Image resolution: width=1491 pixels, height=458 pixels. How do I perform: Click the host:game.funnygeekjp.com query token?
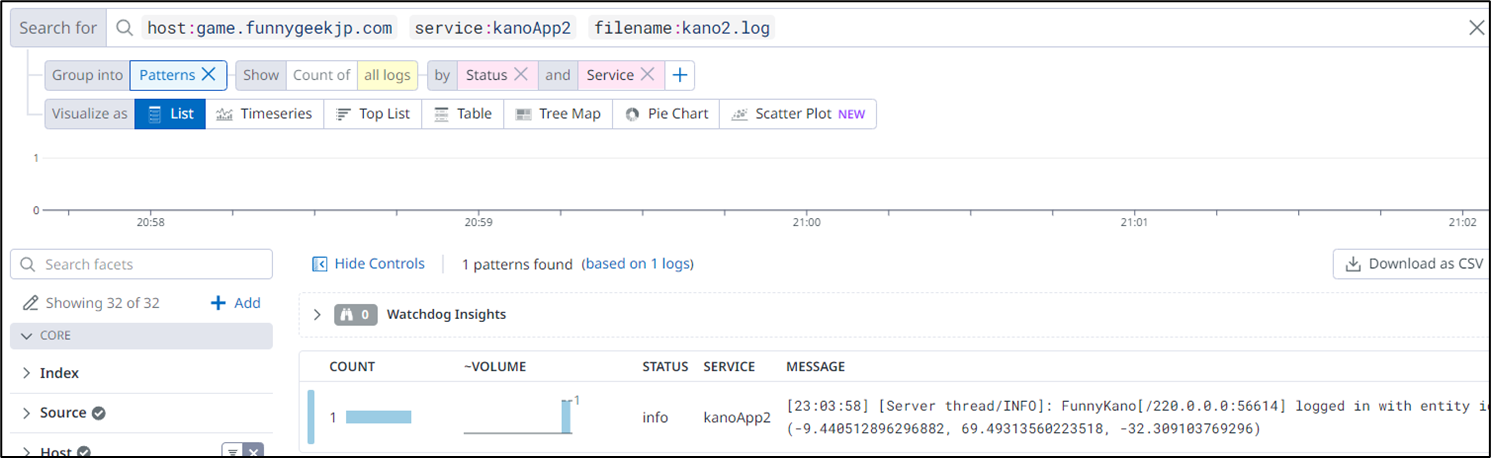[271, 28]
